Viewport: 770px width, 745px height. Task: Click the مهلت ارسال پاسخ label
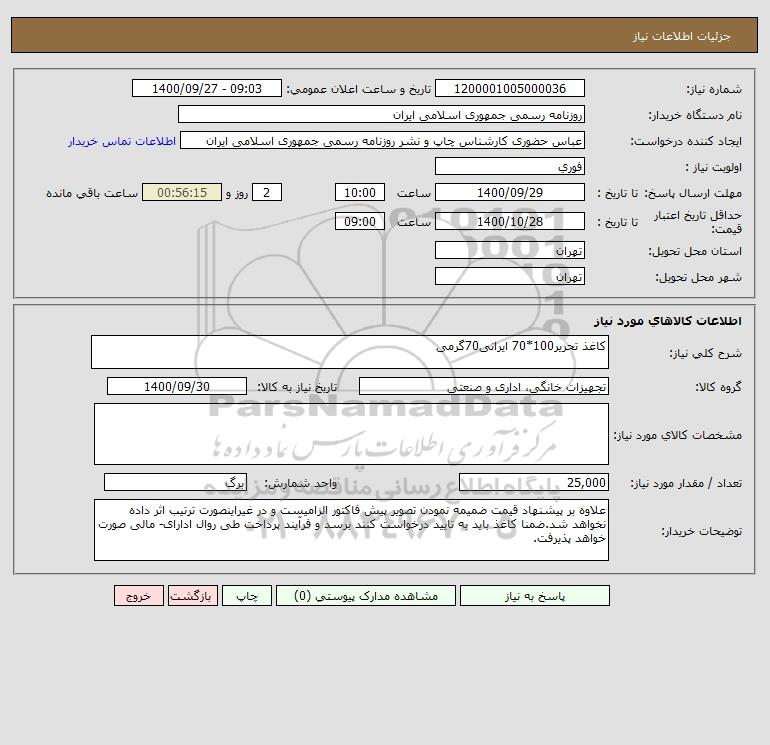(x=693, y=193)
